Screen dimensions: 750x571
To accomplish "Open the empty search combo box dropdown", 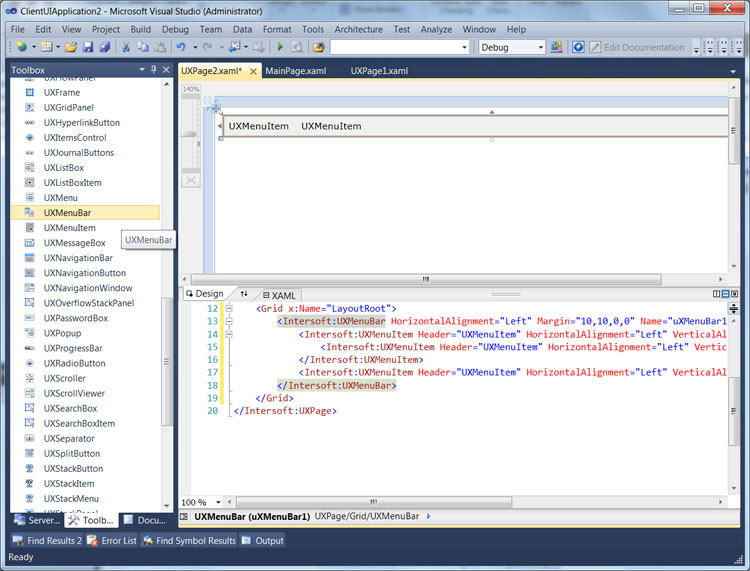I will click(x=464, y=47).
